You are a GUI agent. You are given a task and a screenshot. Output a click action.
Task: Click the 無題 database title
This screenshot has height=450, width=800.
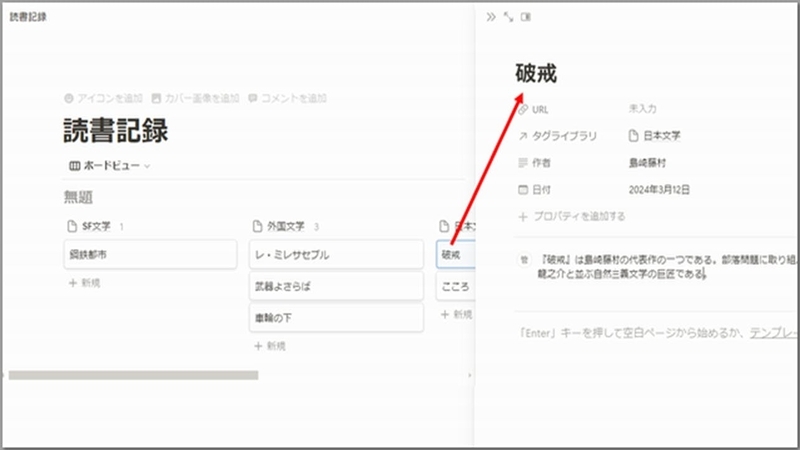tap(78, 197)
